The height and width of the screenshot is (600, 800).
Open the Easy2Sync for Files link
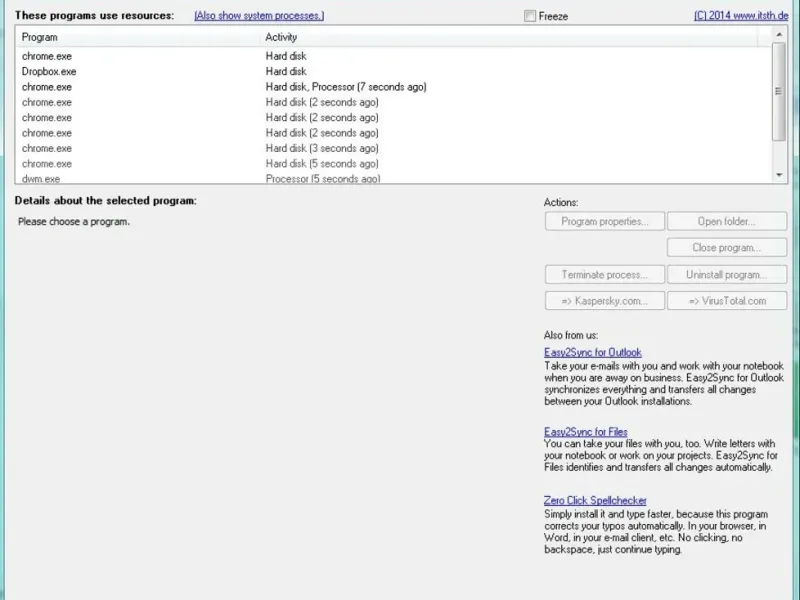(585, 432)
